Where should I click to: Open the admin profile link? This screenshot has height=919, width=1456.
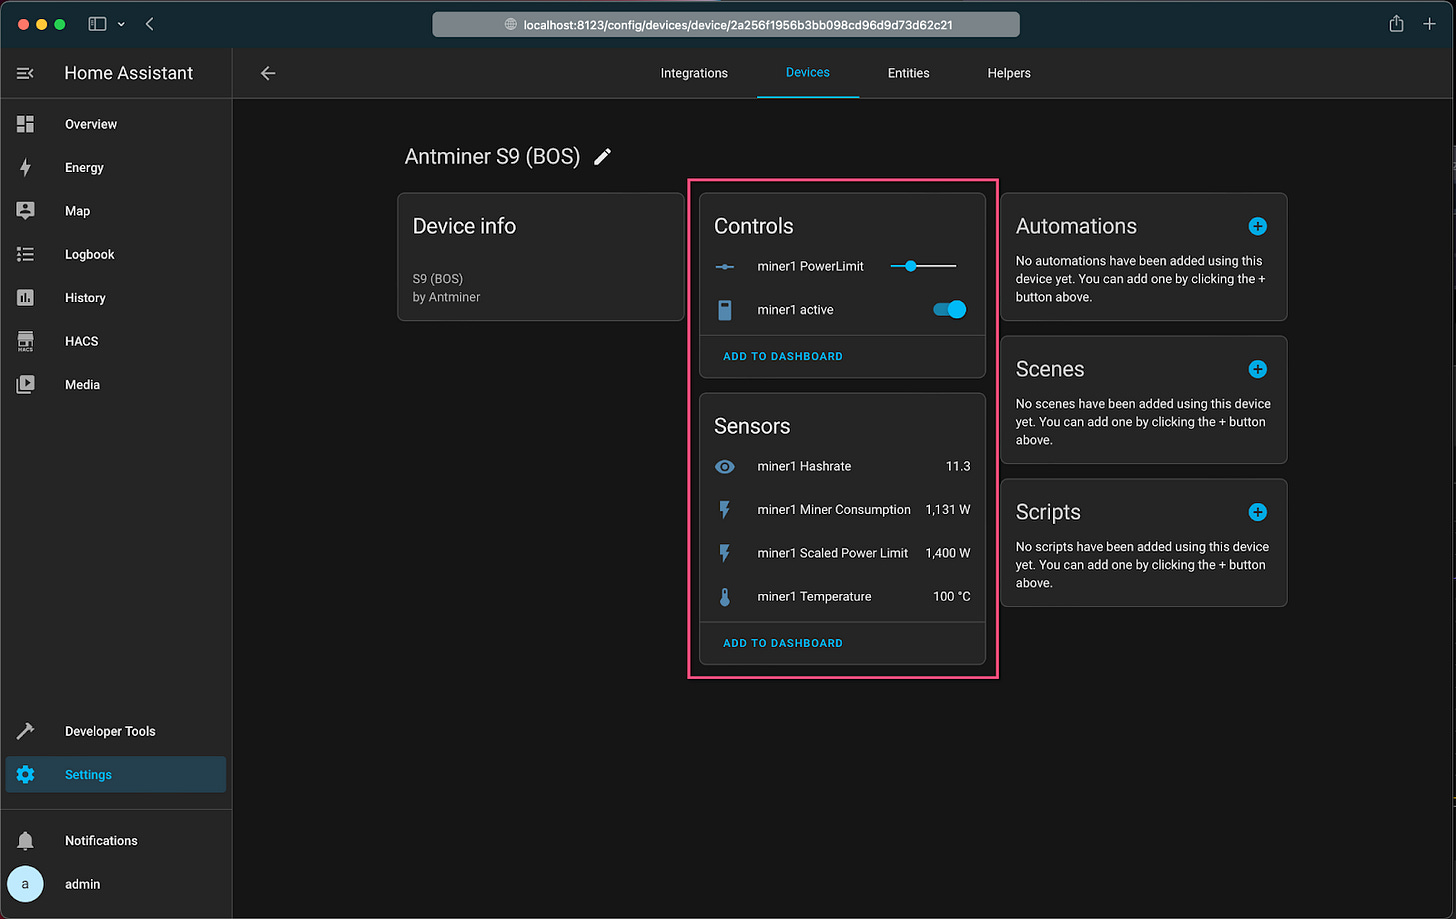click(116, 884)
